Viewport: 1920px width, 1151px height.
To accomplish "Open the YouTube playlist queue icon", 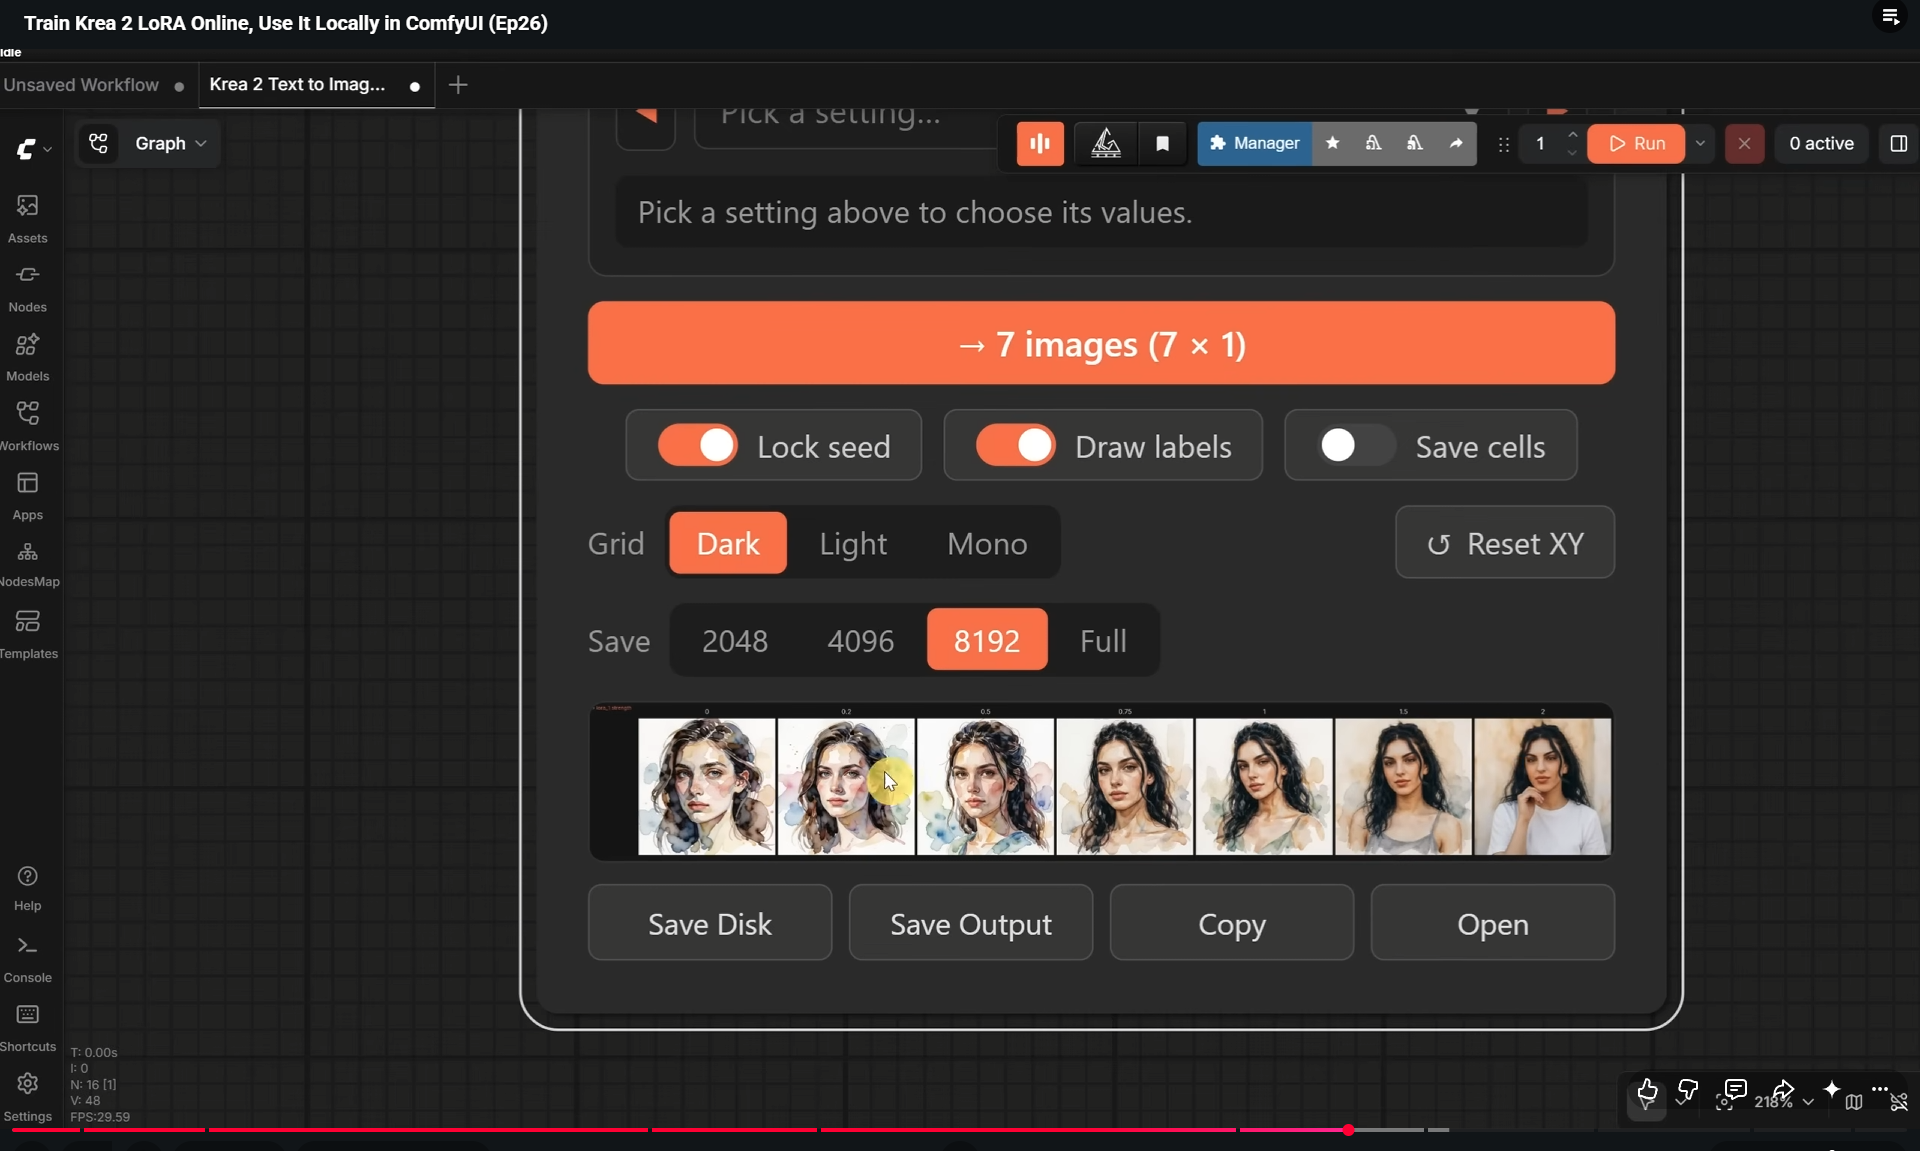I will [x=1890, y=16].
